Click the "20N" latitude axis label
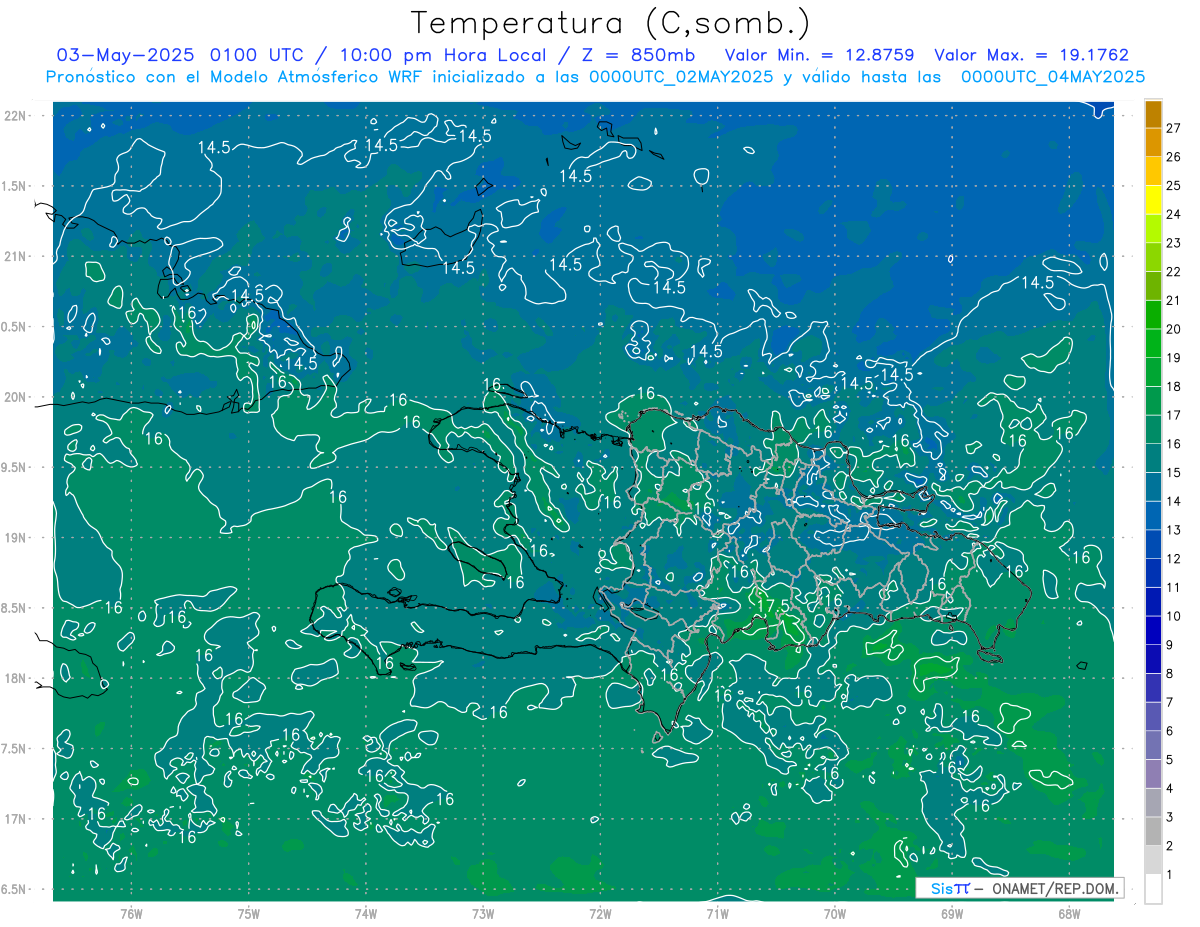This screenshot has height=927, width=1200. (x=17, y=397)
